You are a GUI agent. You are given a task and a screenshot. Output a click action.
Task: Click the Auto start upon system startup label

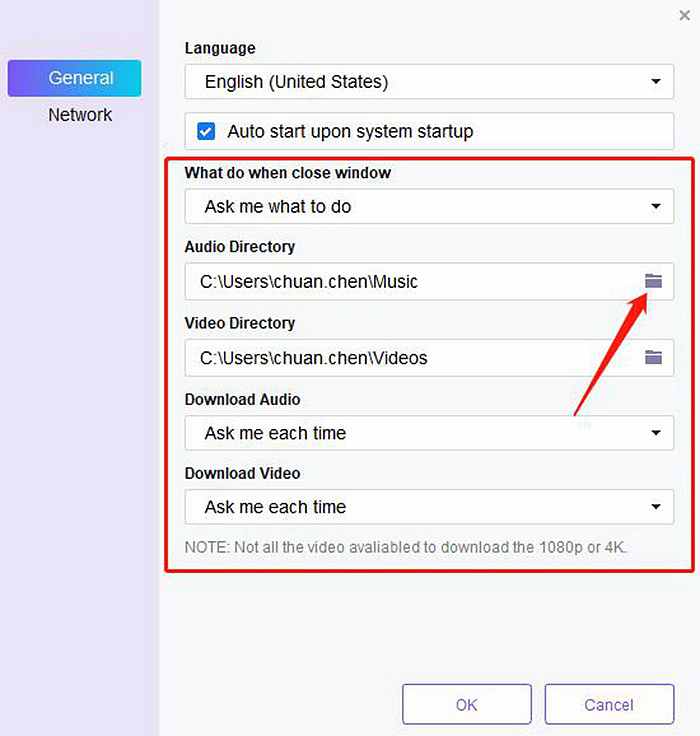[x=350, y=131]
